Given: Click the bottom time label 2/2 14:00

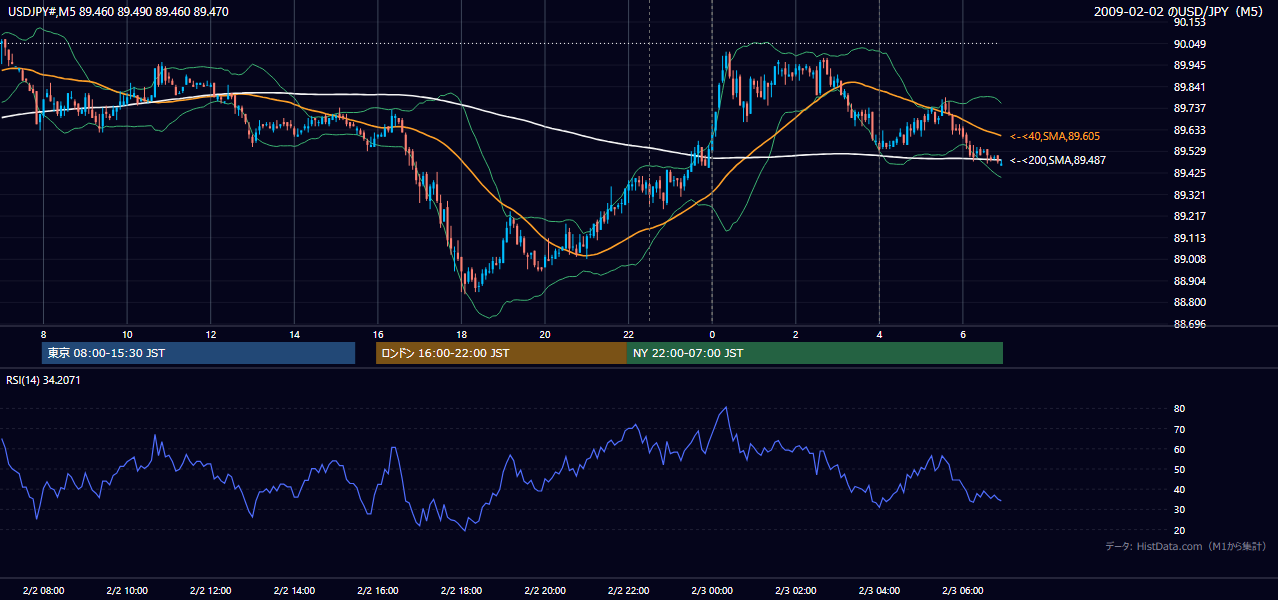Looking at the screenshot, I should coord(294,590).
